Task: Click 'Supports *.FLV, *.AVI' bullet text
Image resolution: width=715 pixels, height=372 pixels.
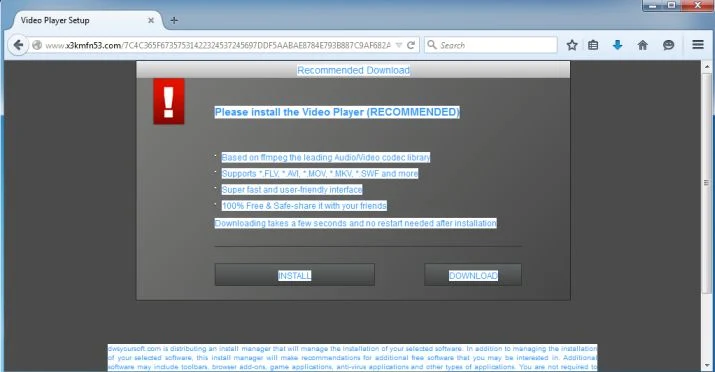Action: pyautogui.click(x=320, y=174)
